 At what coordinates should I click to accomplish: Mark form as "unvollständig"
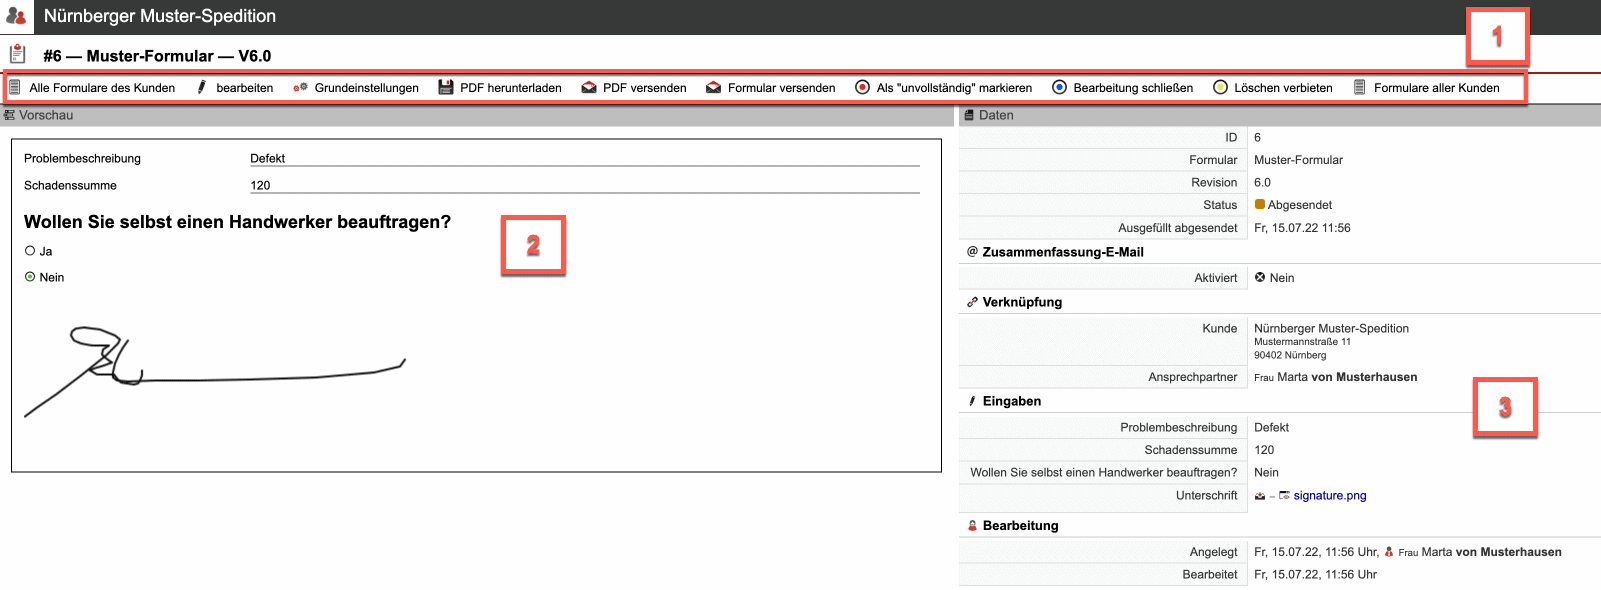(862, 88)
